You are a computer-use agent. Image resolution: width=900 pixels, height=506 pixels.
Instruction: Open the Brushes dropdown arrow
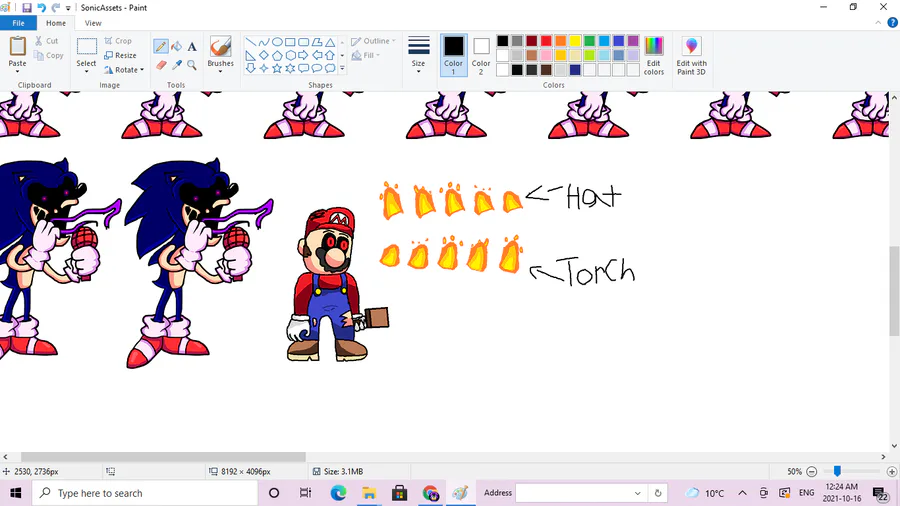coord(220,72)
